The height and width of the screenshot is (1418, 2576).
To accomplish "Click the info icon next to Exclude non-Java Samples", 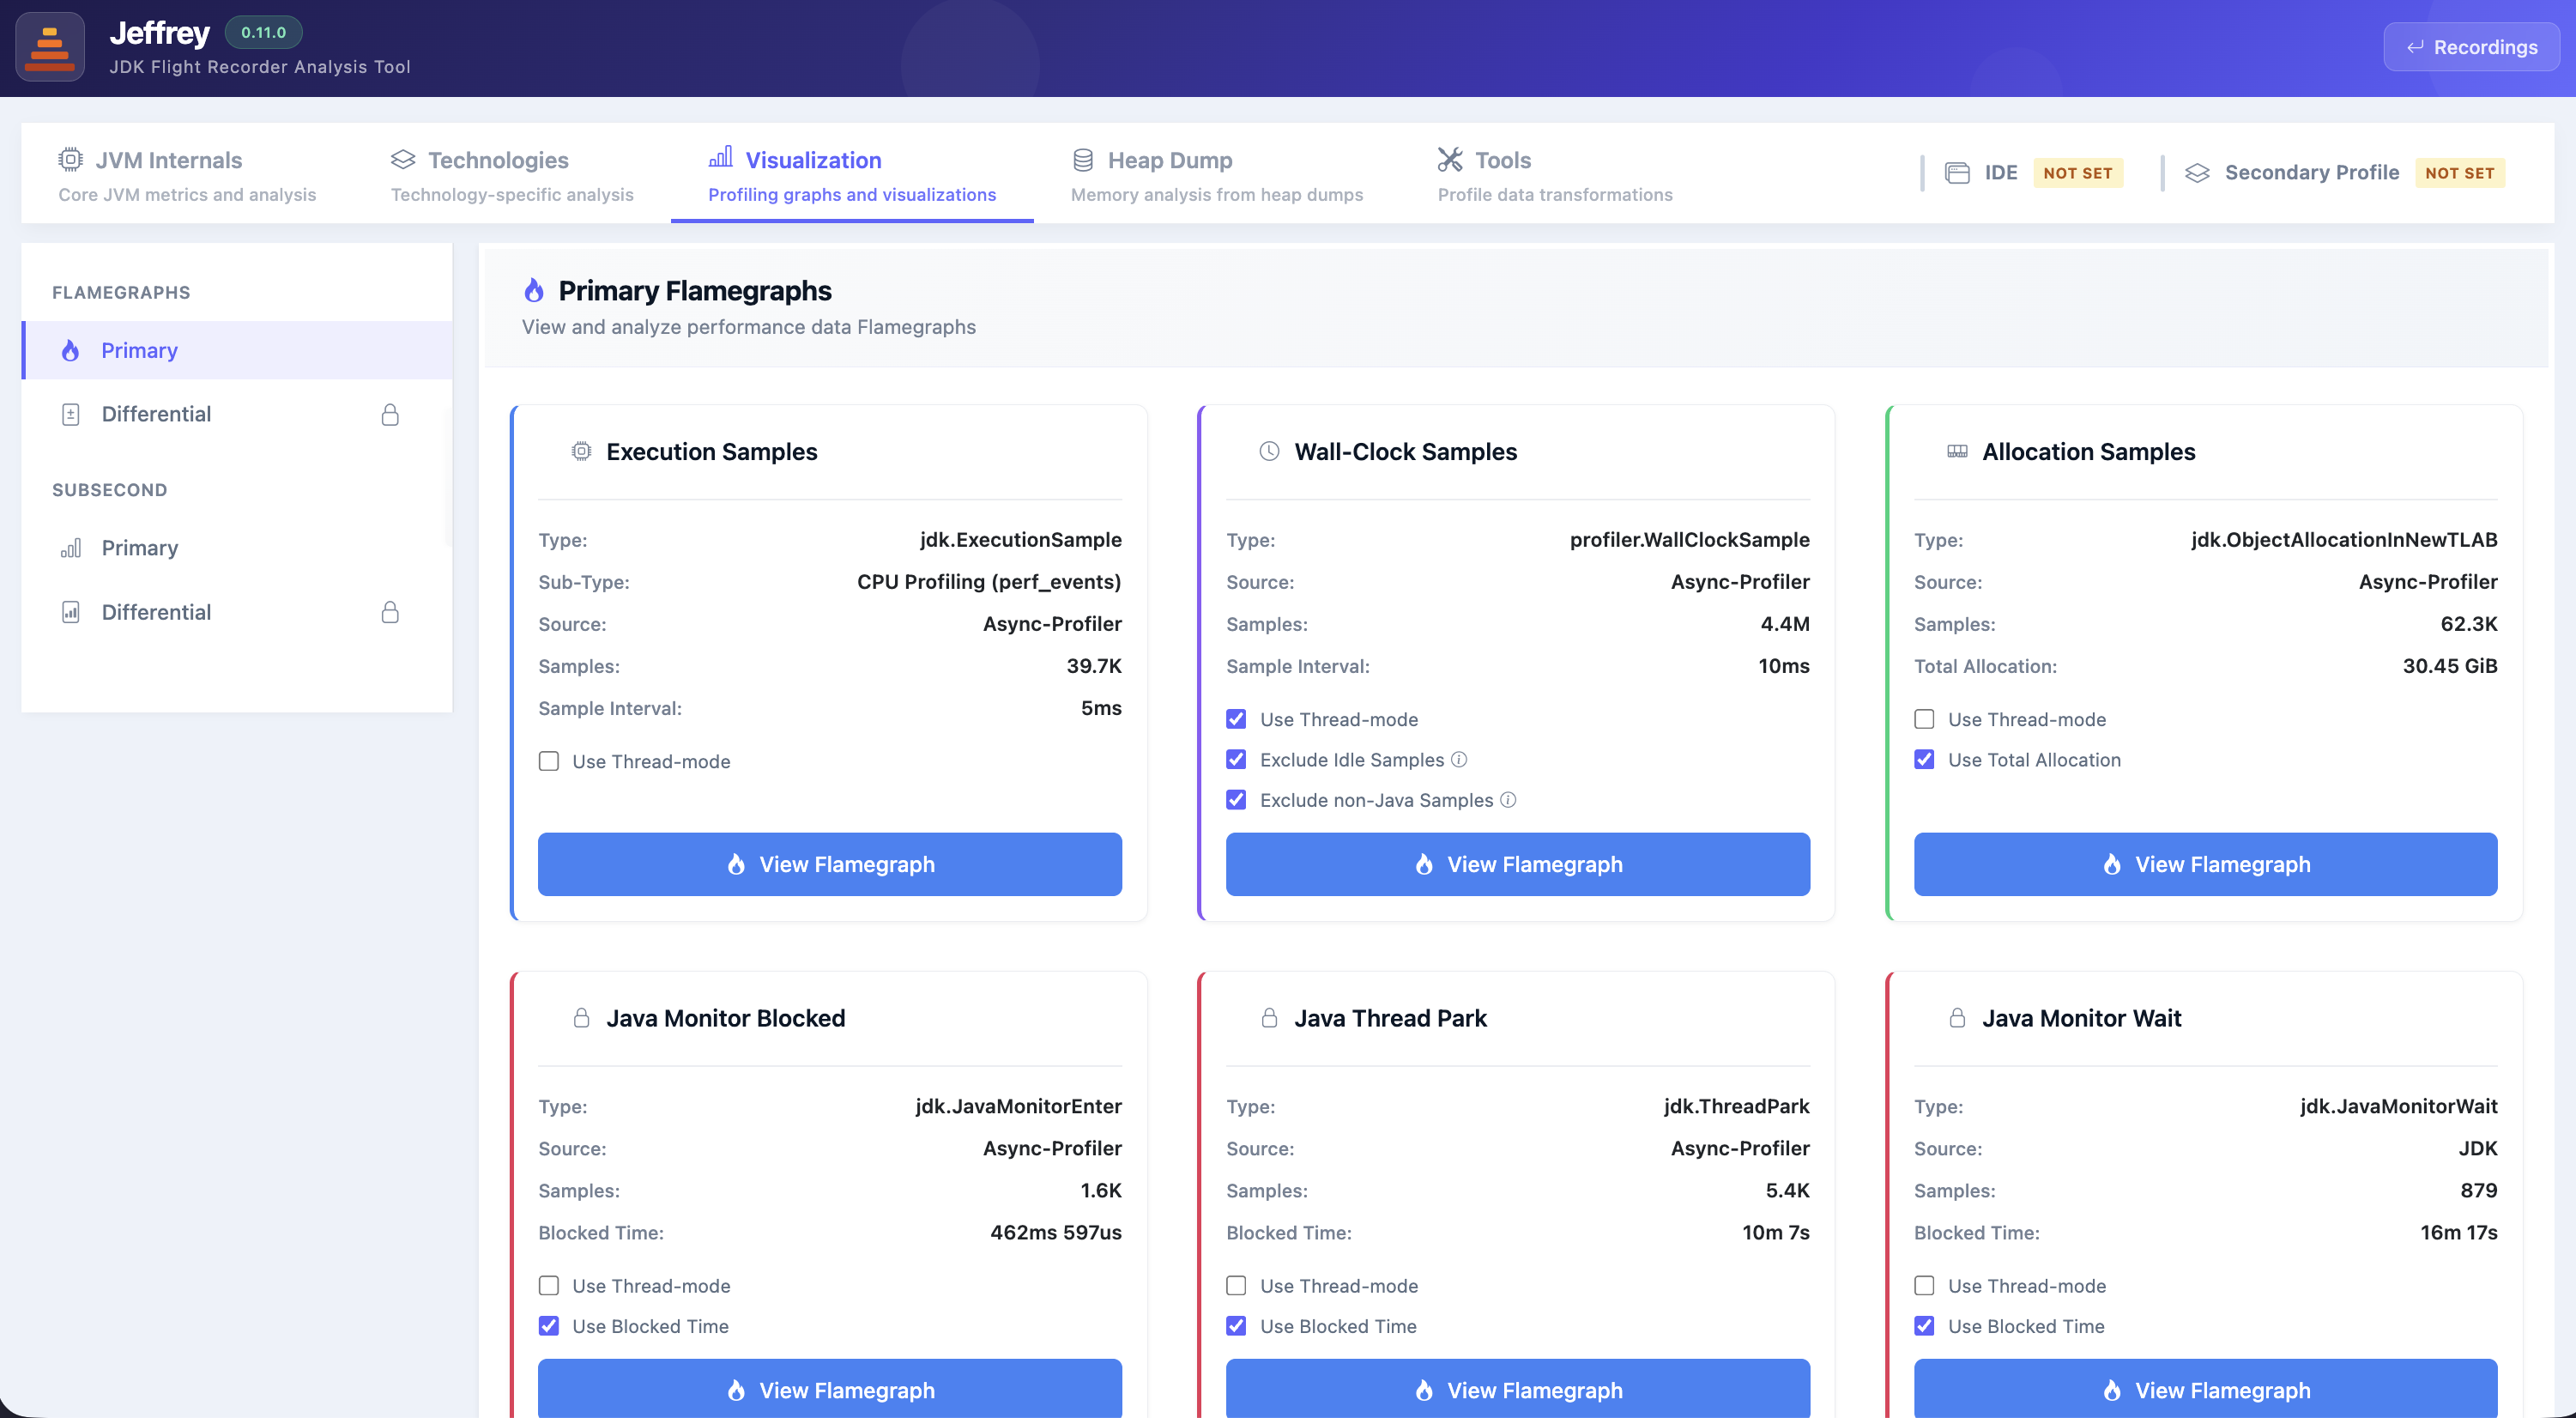I will tap(1508, 799).
